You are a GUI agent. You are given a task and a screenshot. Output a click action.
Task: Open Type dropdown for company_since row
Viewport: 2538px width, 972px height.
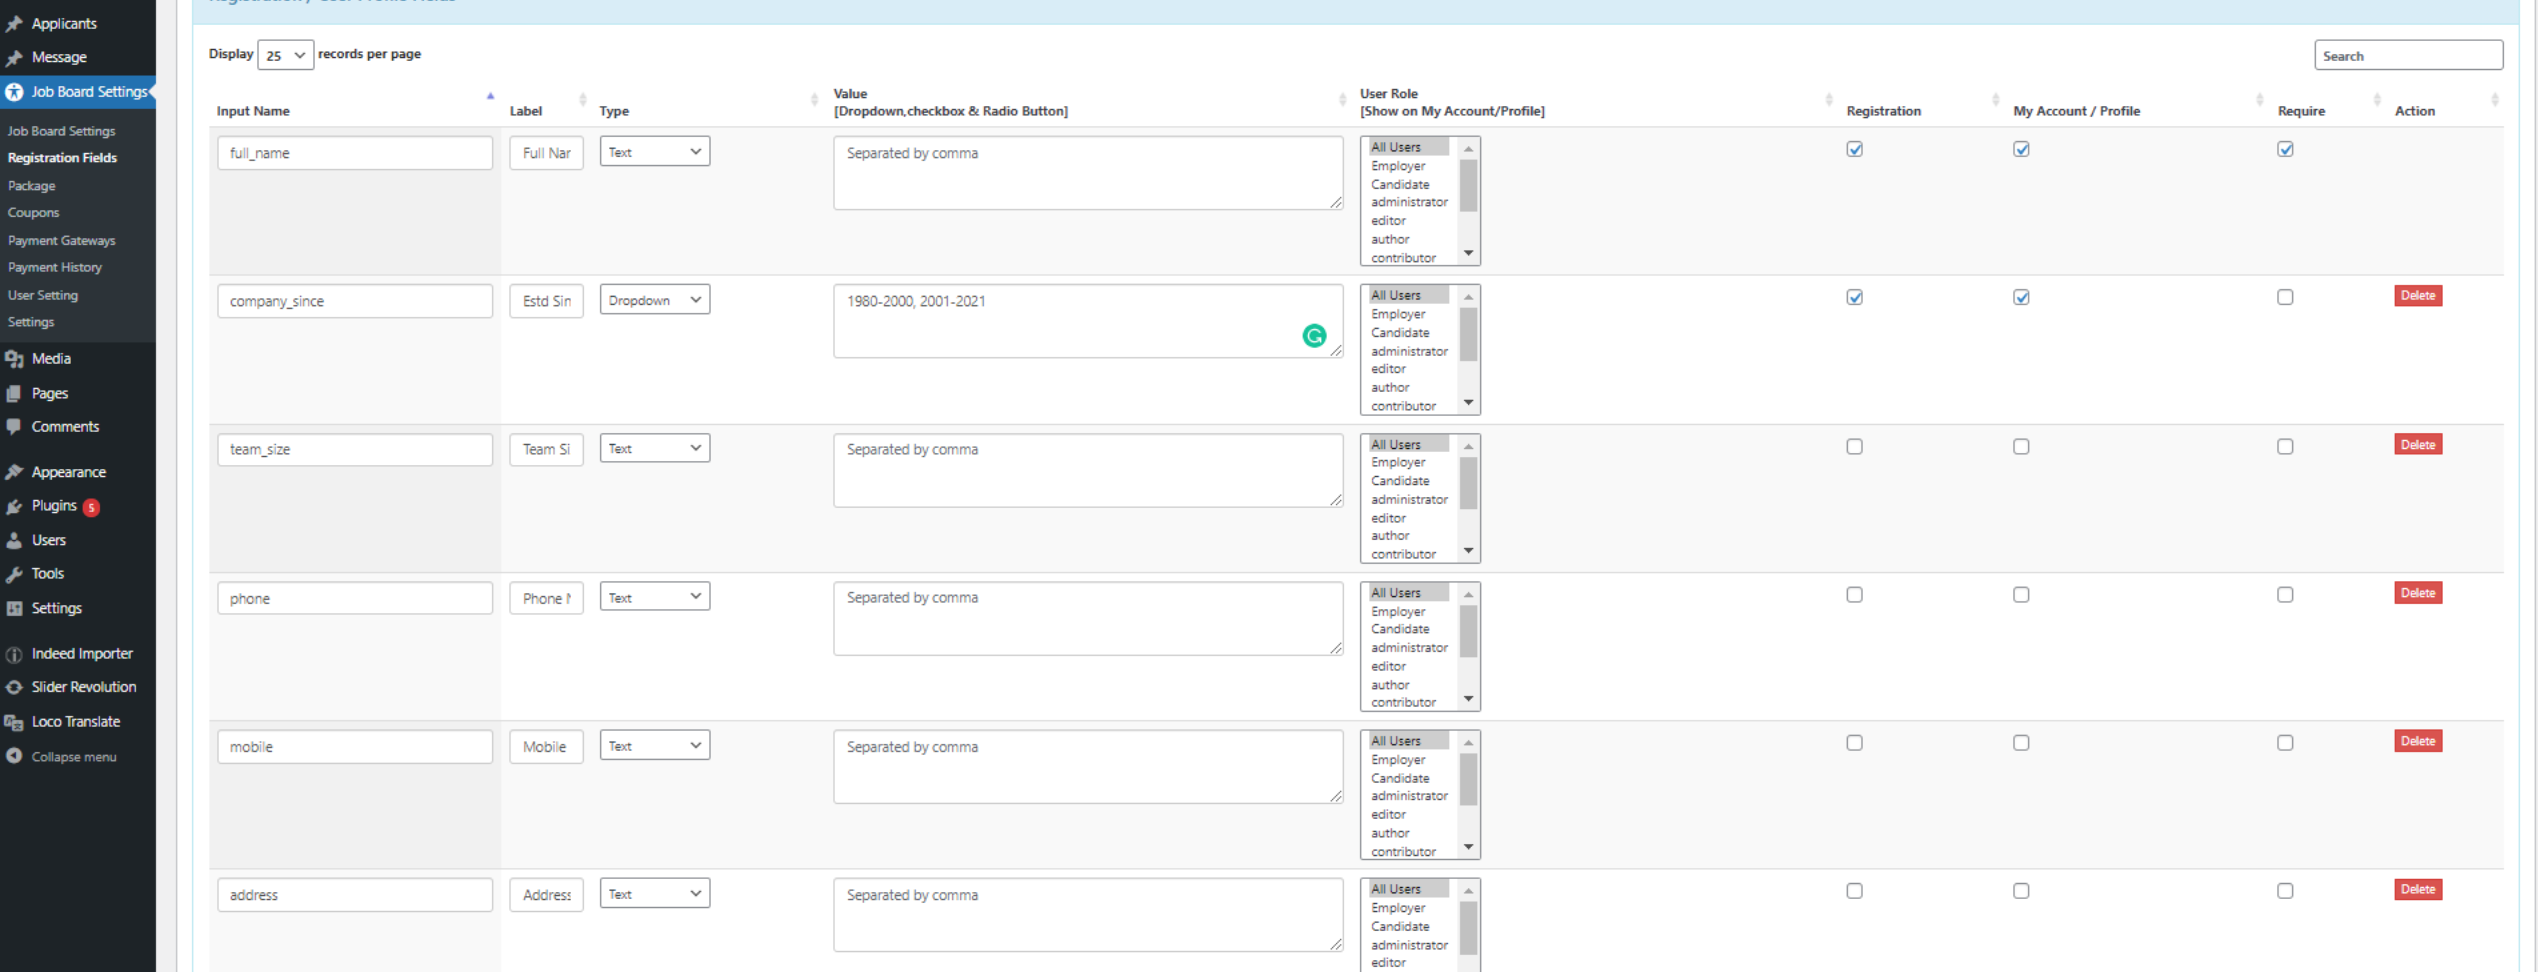pos(655,299)
